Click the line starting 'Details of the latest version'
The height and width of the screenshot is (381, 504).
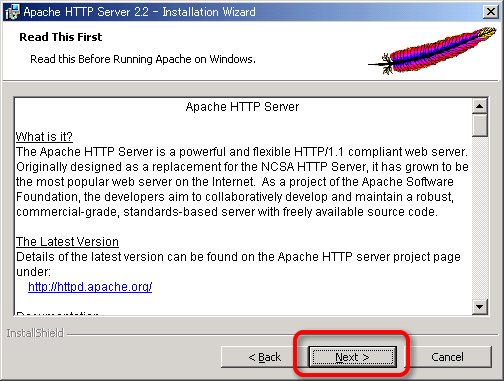click(x=238, y=257)
